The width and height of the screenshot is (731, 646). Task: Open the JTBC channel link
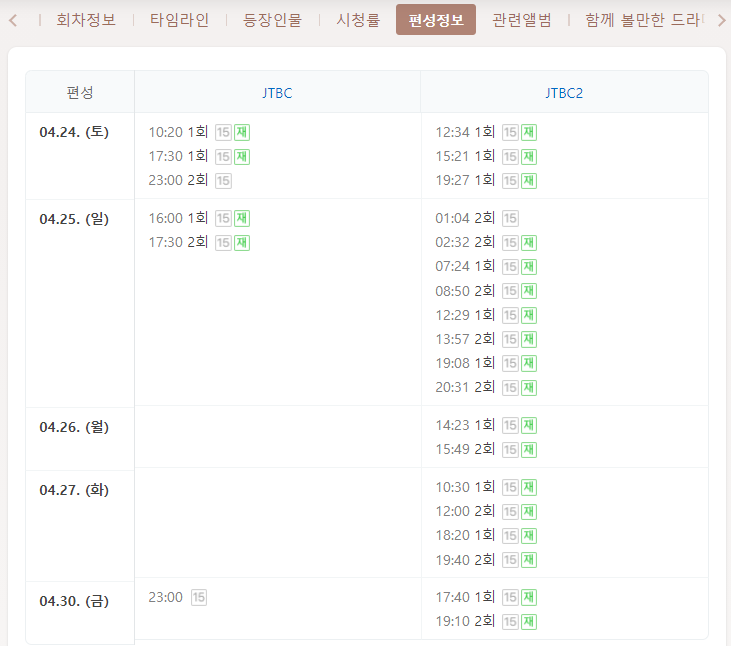[277, 93]
